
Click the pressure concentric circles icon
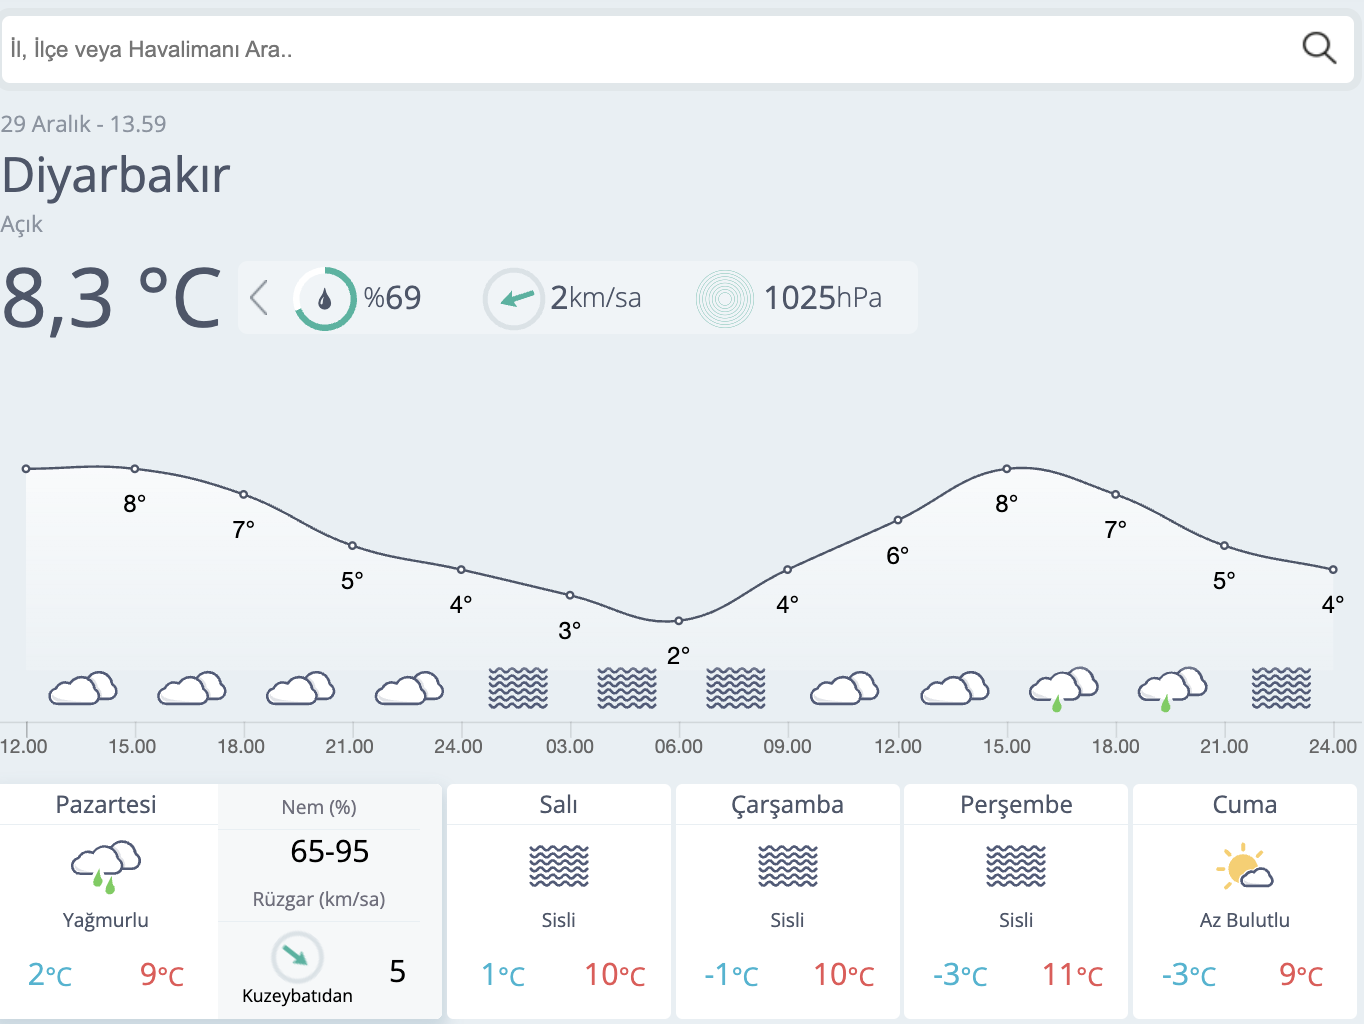point(725,298)
